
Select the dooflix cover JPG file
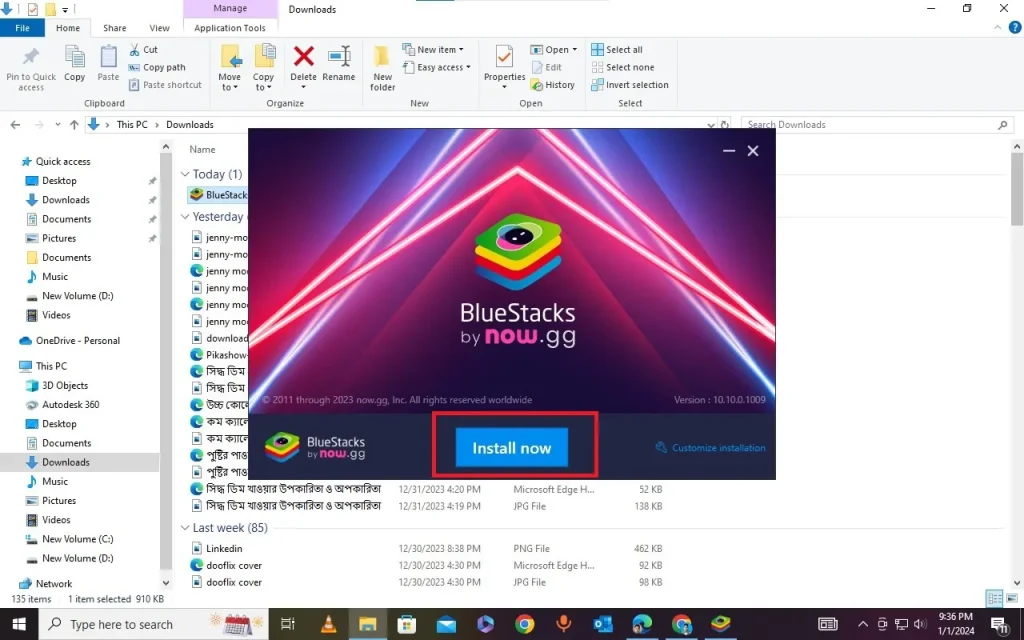234,582
